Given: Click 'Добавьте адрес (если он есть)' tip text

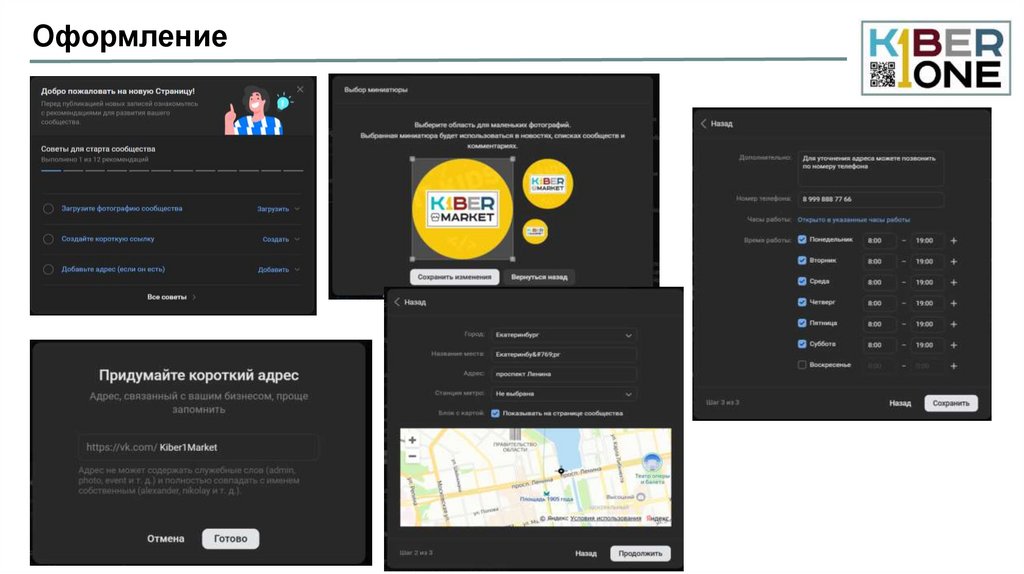Looking at the screenshot, I should [113, 269].
